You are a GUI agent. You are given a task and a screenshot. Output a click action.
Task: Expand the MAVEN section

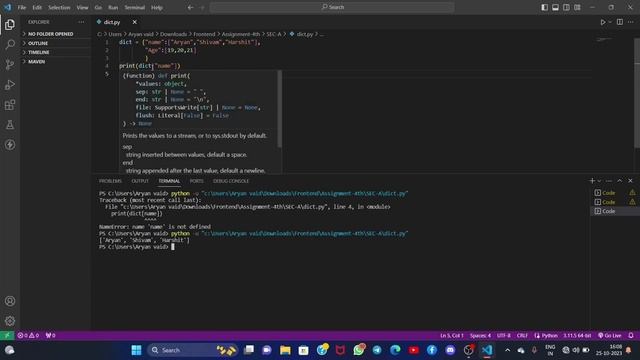pos(56,62)
